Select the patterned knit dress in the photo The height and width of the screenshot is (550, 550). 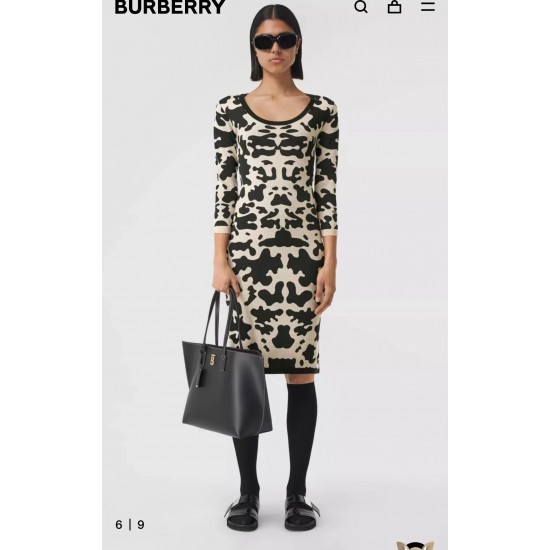[x=276, y=232]
